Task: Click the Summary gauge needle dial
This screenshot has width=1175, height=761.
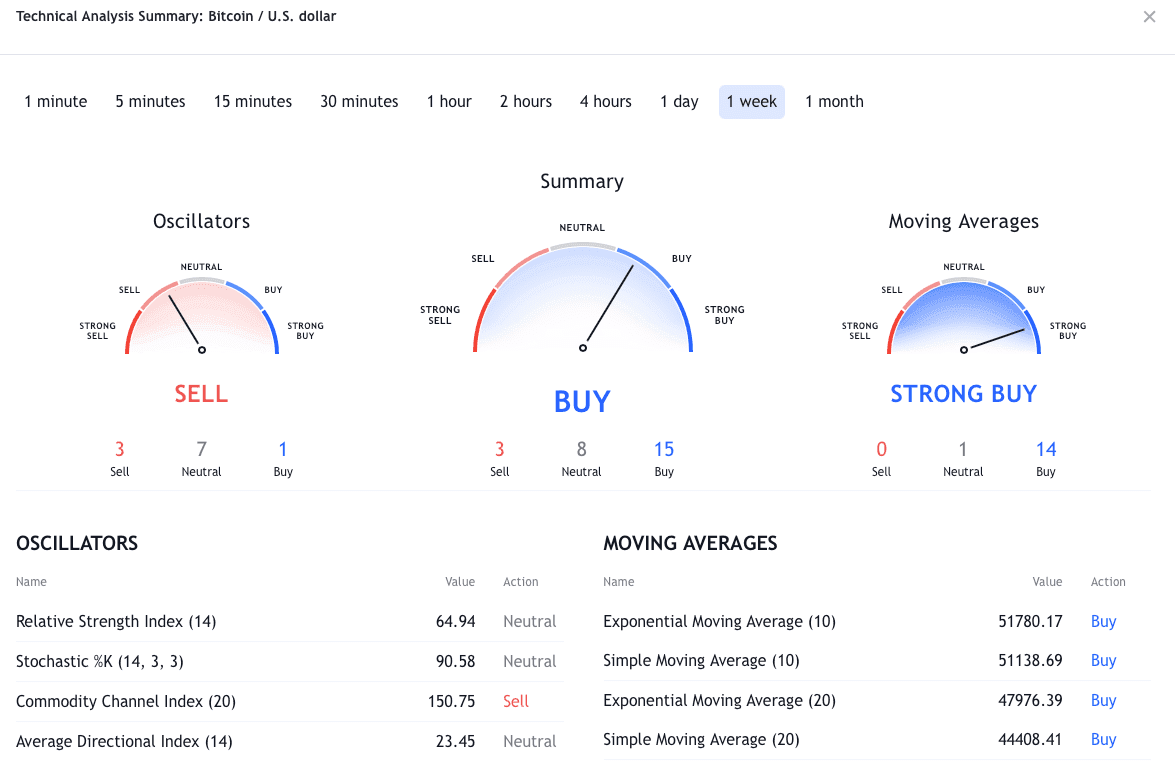Action: pos(582,300)
